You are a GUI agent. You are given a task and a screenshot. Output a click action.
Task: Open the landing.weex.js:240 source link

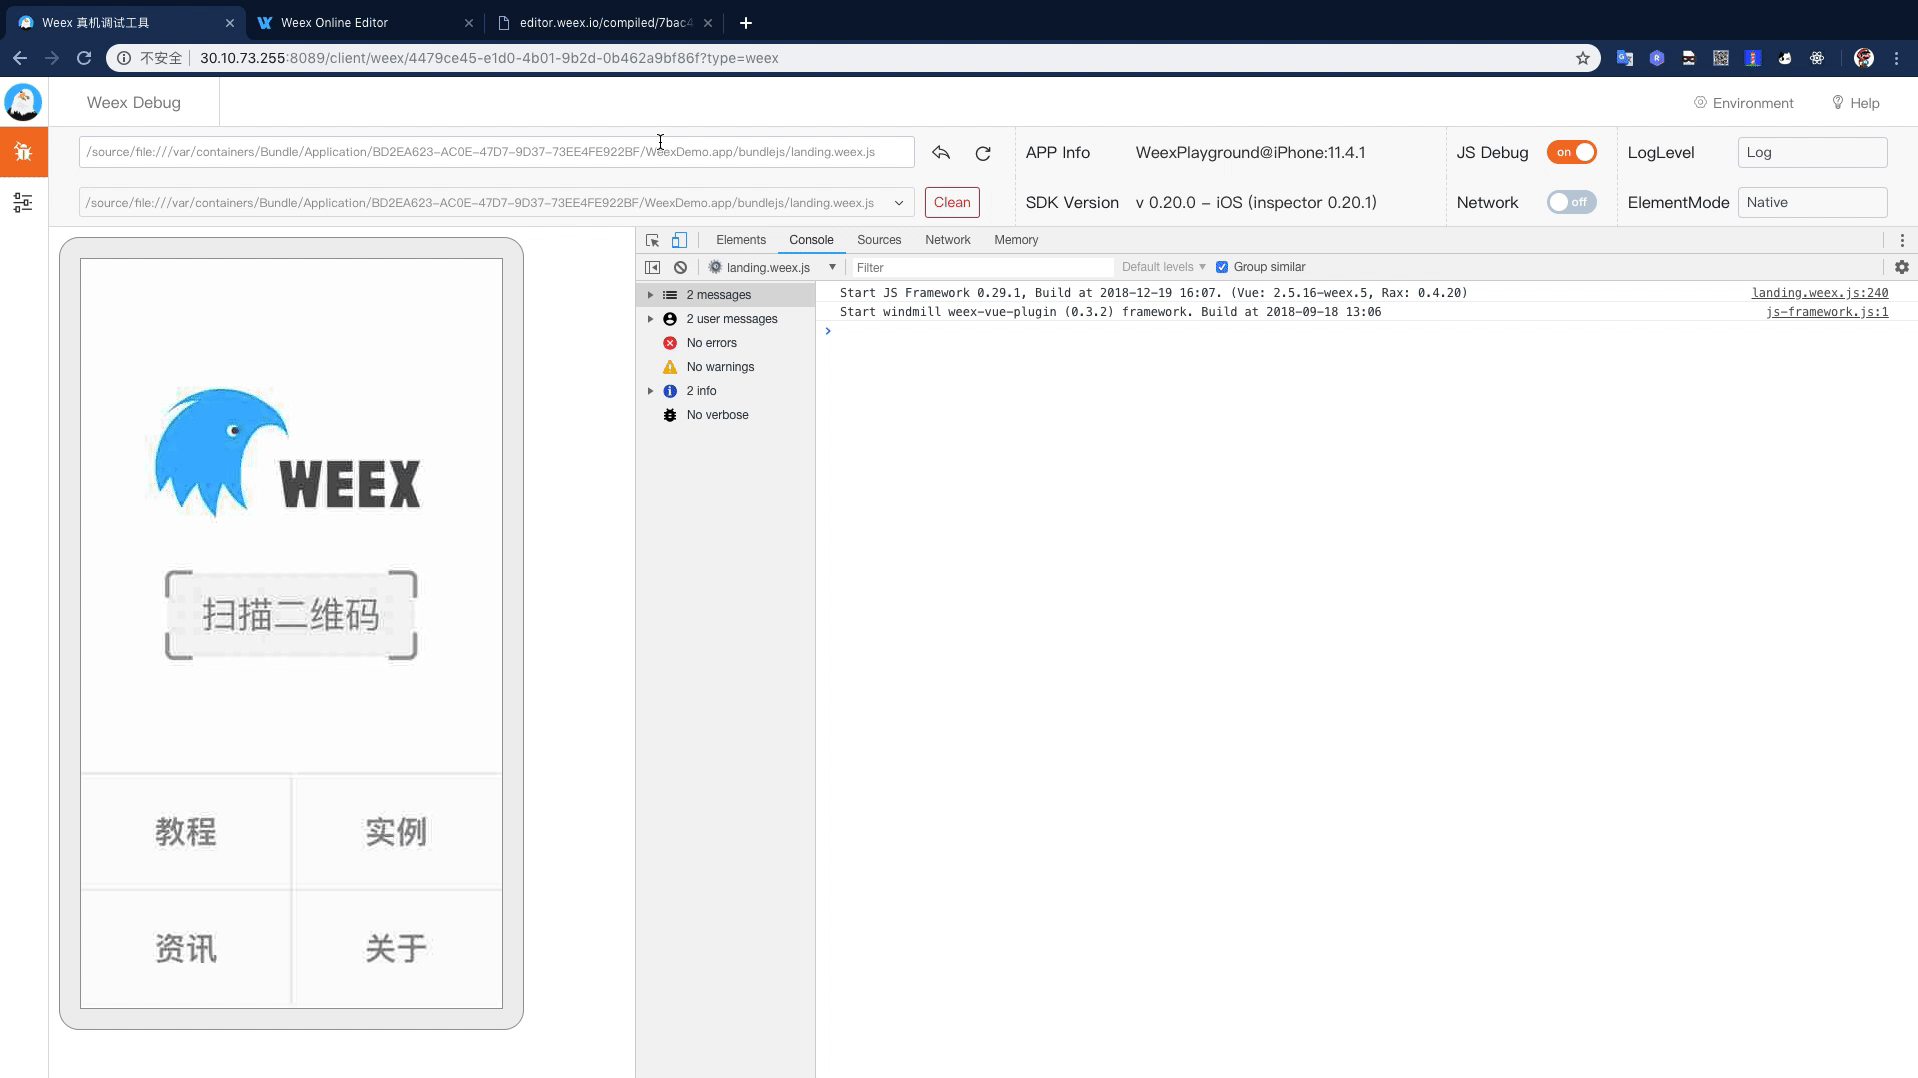coord(1820,293)
